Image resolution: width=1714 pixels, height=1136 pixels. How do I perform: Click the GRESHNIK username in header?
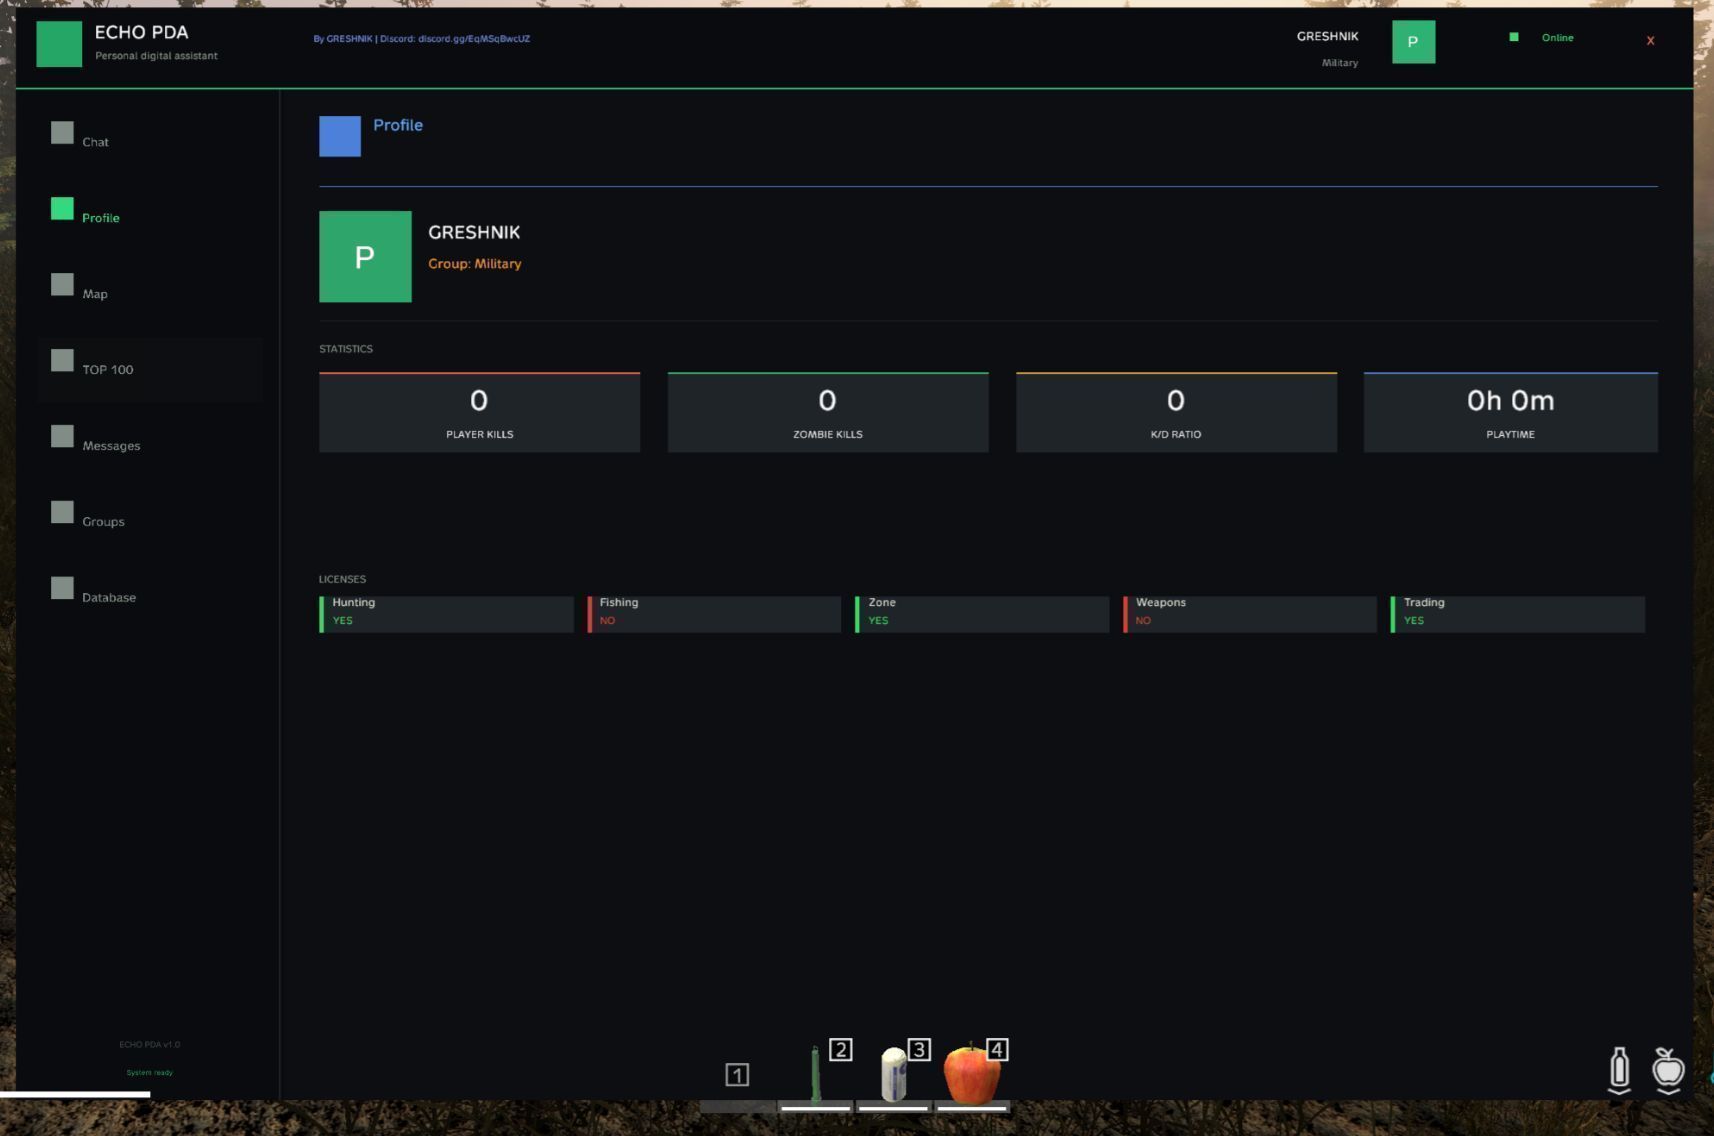[x=1327, y=36]
